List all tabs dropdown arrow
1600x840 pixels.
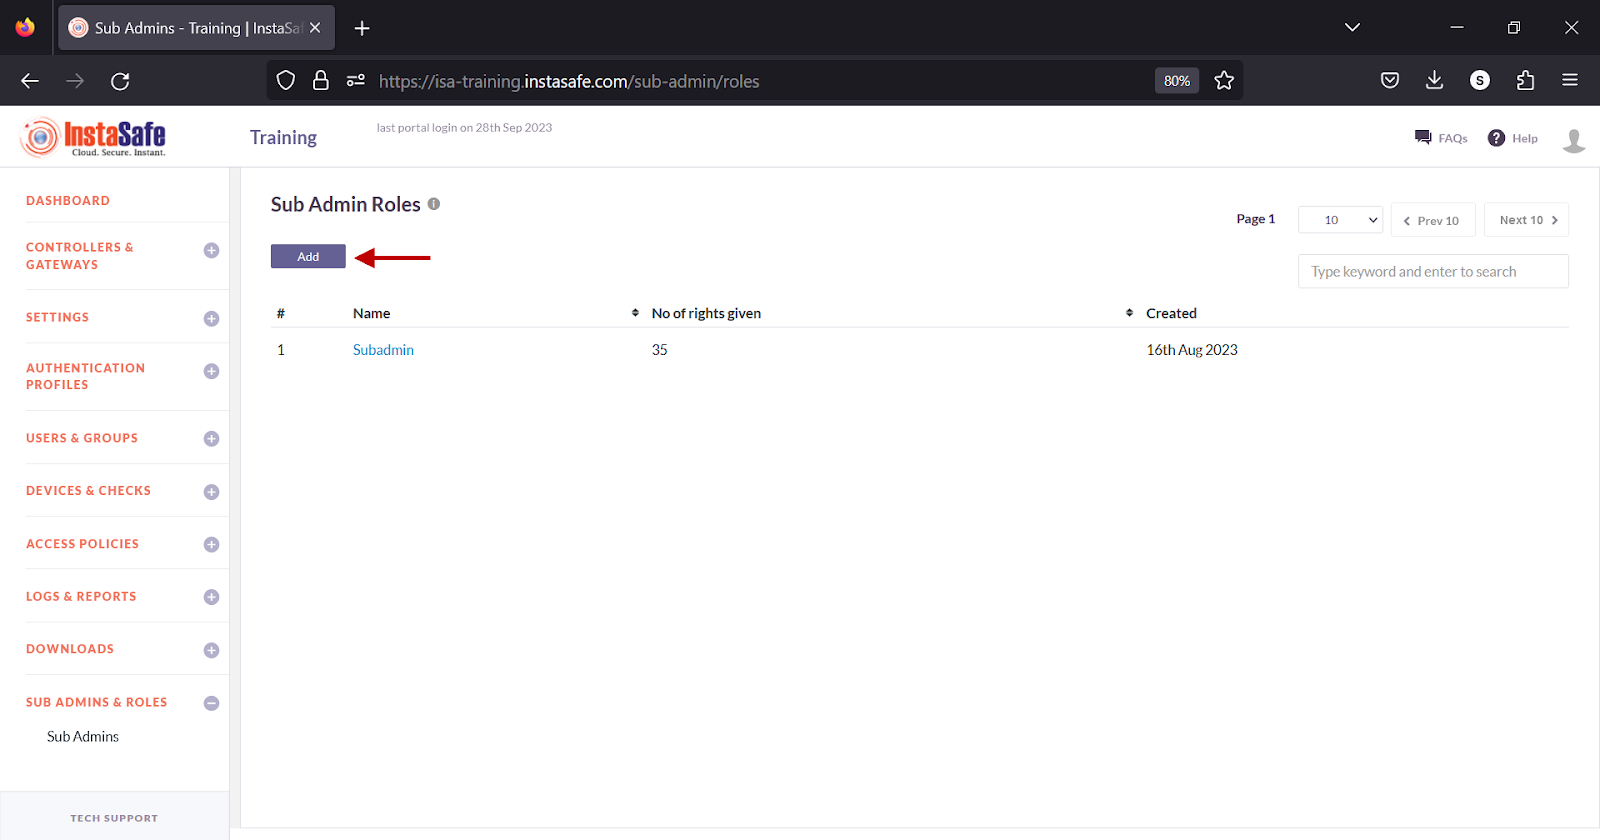tap(1352, 28)
